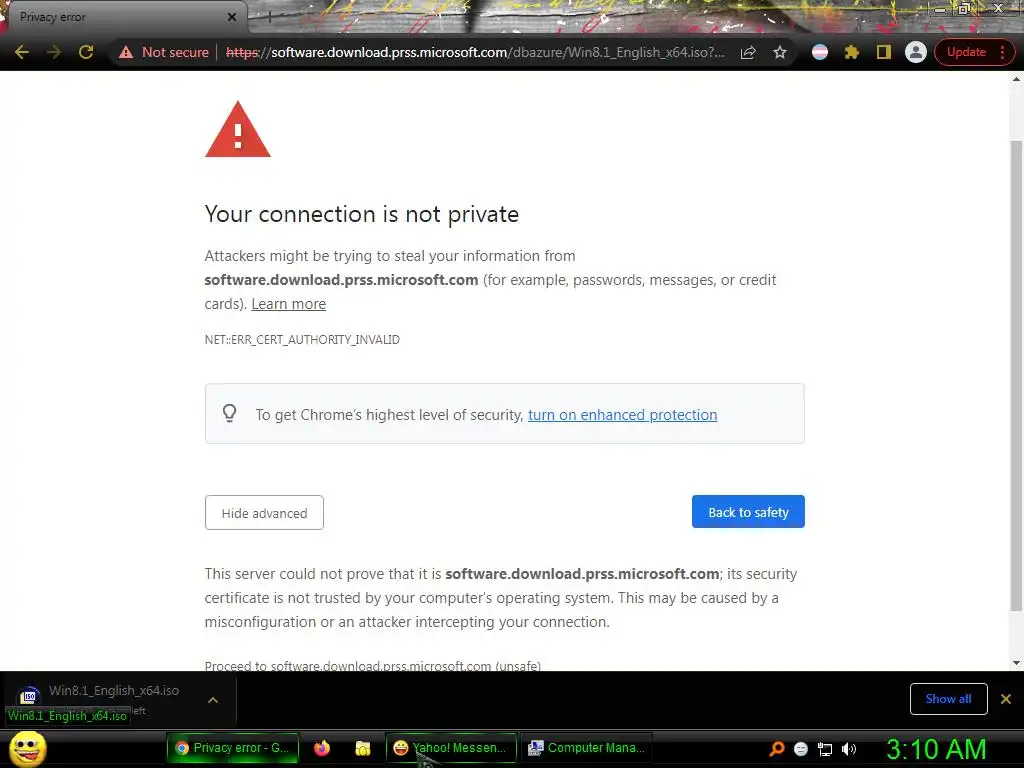The height and width of the screenshot is (768, 1024).
Task: Click the scrollbar down arrow
Action: coord(1016,663)
